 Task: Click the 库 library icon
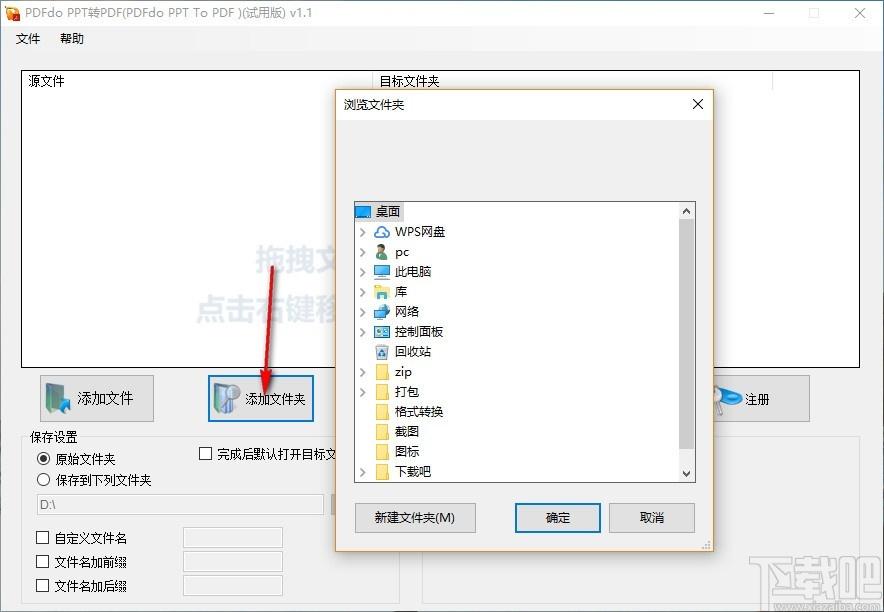[382, 292]
